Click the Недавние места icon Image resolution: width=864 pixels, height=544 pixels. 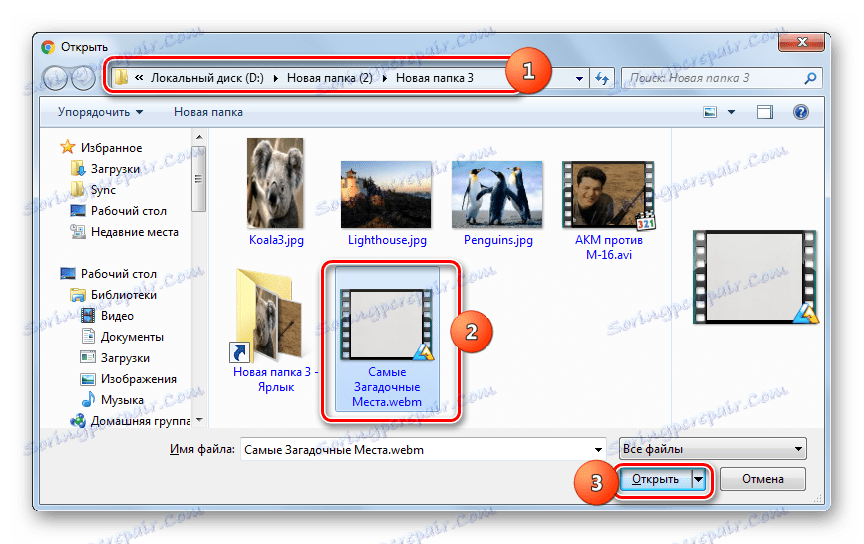pos(78,231)
